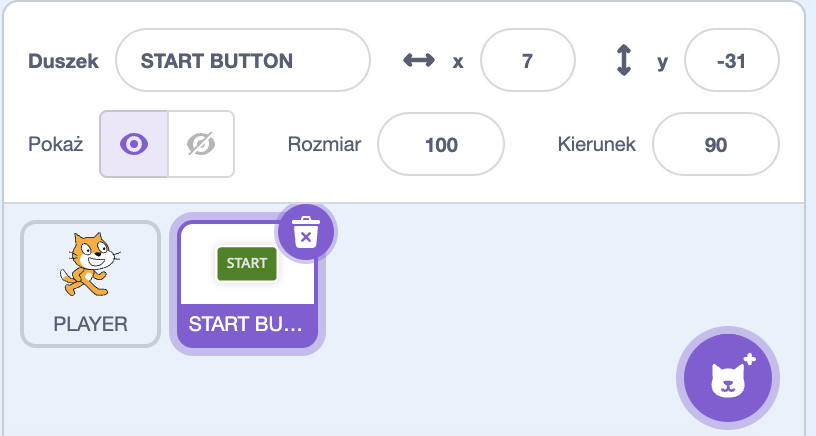
Task: Open the add new sprite cat button
Action: 728,378
